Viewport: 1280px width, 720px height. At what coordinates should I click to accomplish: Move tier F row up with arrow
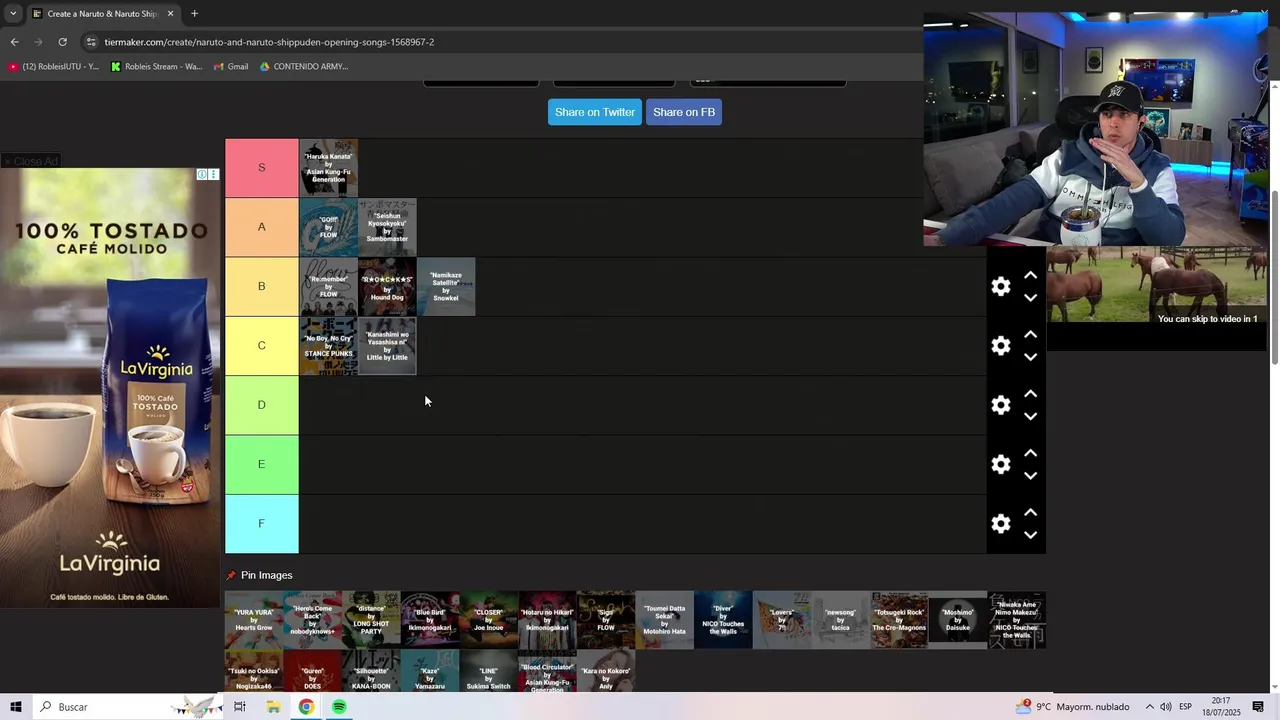coord(1030,511)
